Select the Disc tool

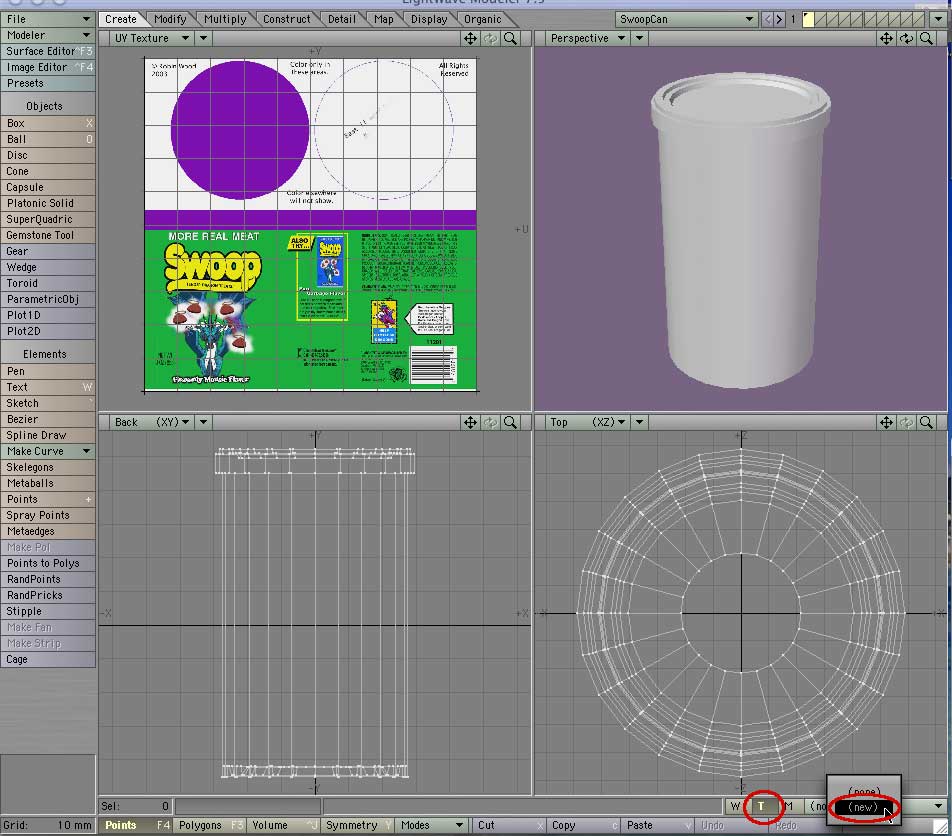48,155
